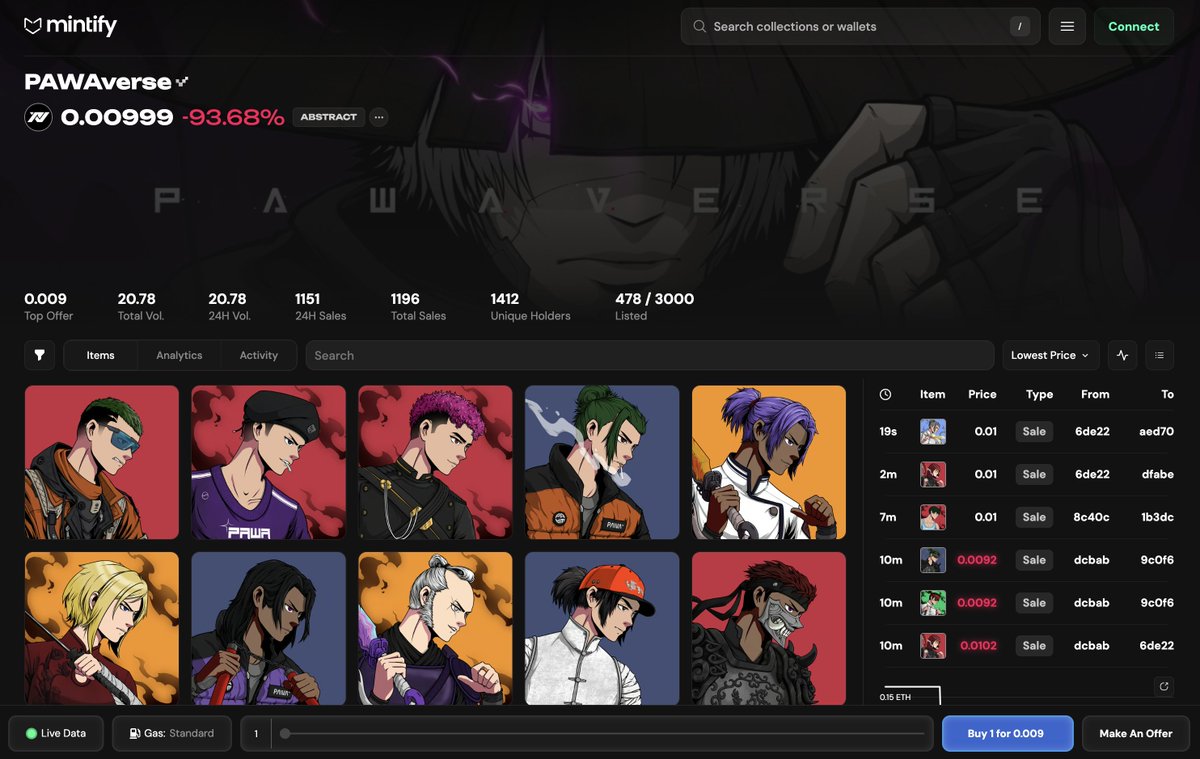Open the Lowest Price sort dropdown
1200x759 pixels.
pos(1051,355)
